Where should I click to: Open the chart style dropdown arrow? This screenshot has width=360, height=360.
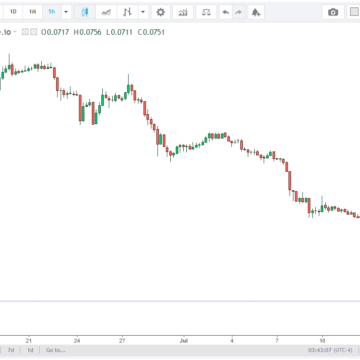pos(143,12)
